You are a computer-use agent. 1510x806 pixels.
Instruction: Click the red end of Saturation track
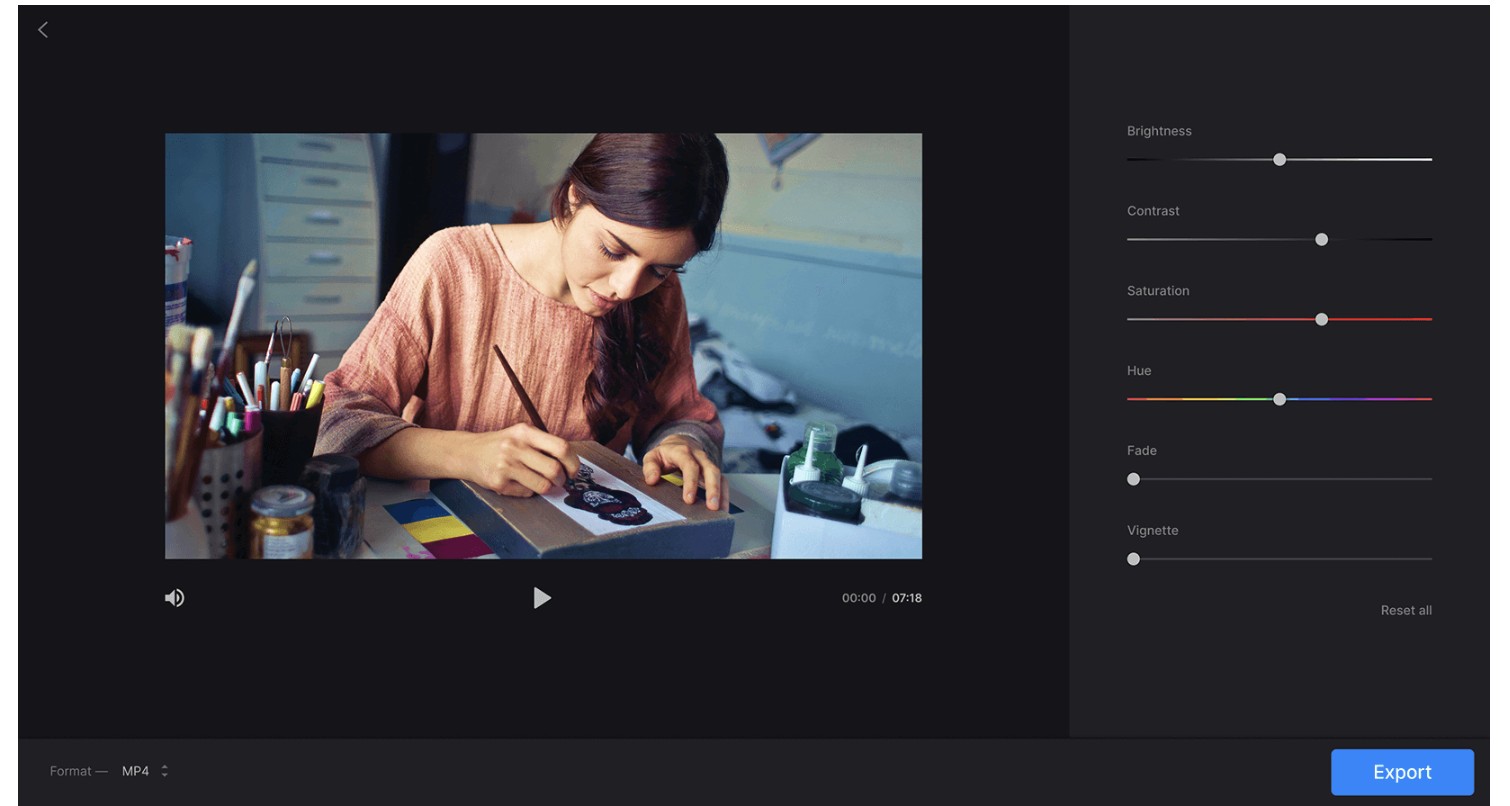tap(1426, 319)
